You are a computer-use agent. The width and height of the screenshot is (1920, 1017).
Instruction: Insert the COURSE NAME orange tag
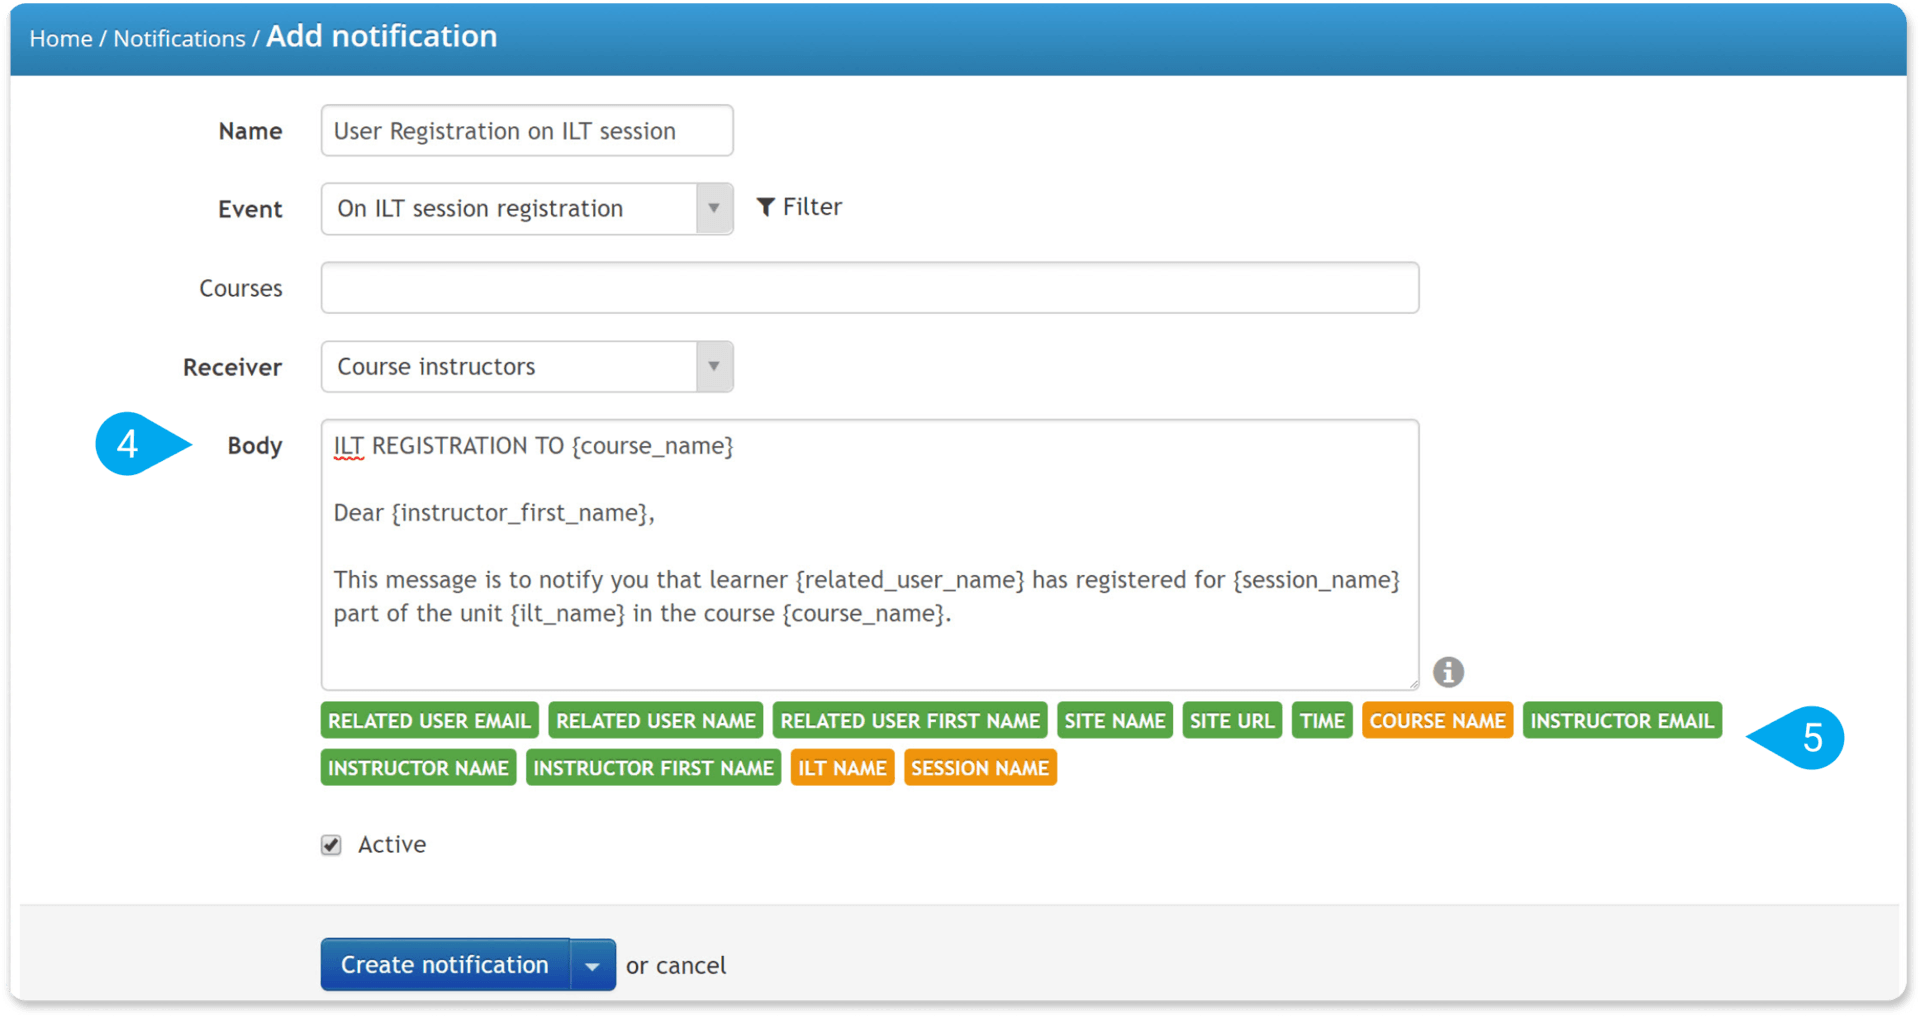tap(1437, 721)
